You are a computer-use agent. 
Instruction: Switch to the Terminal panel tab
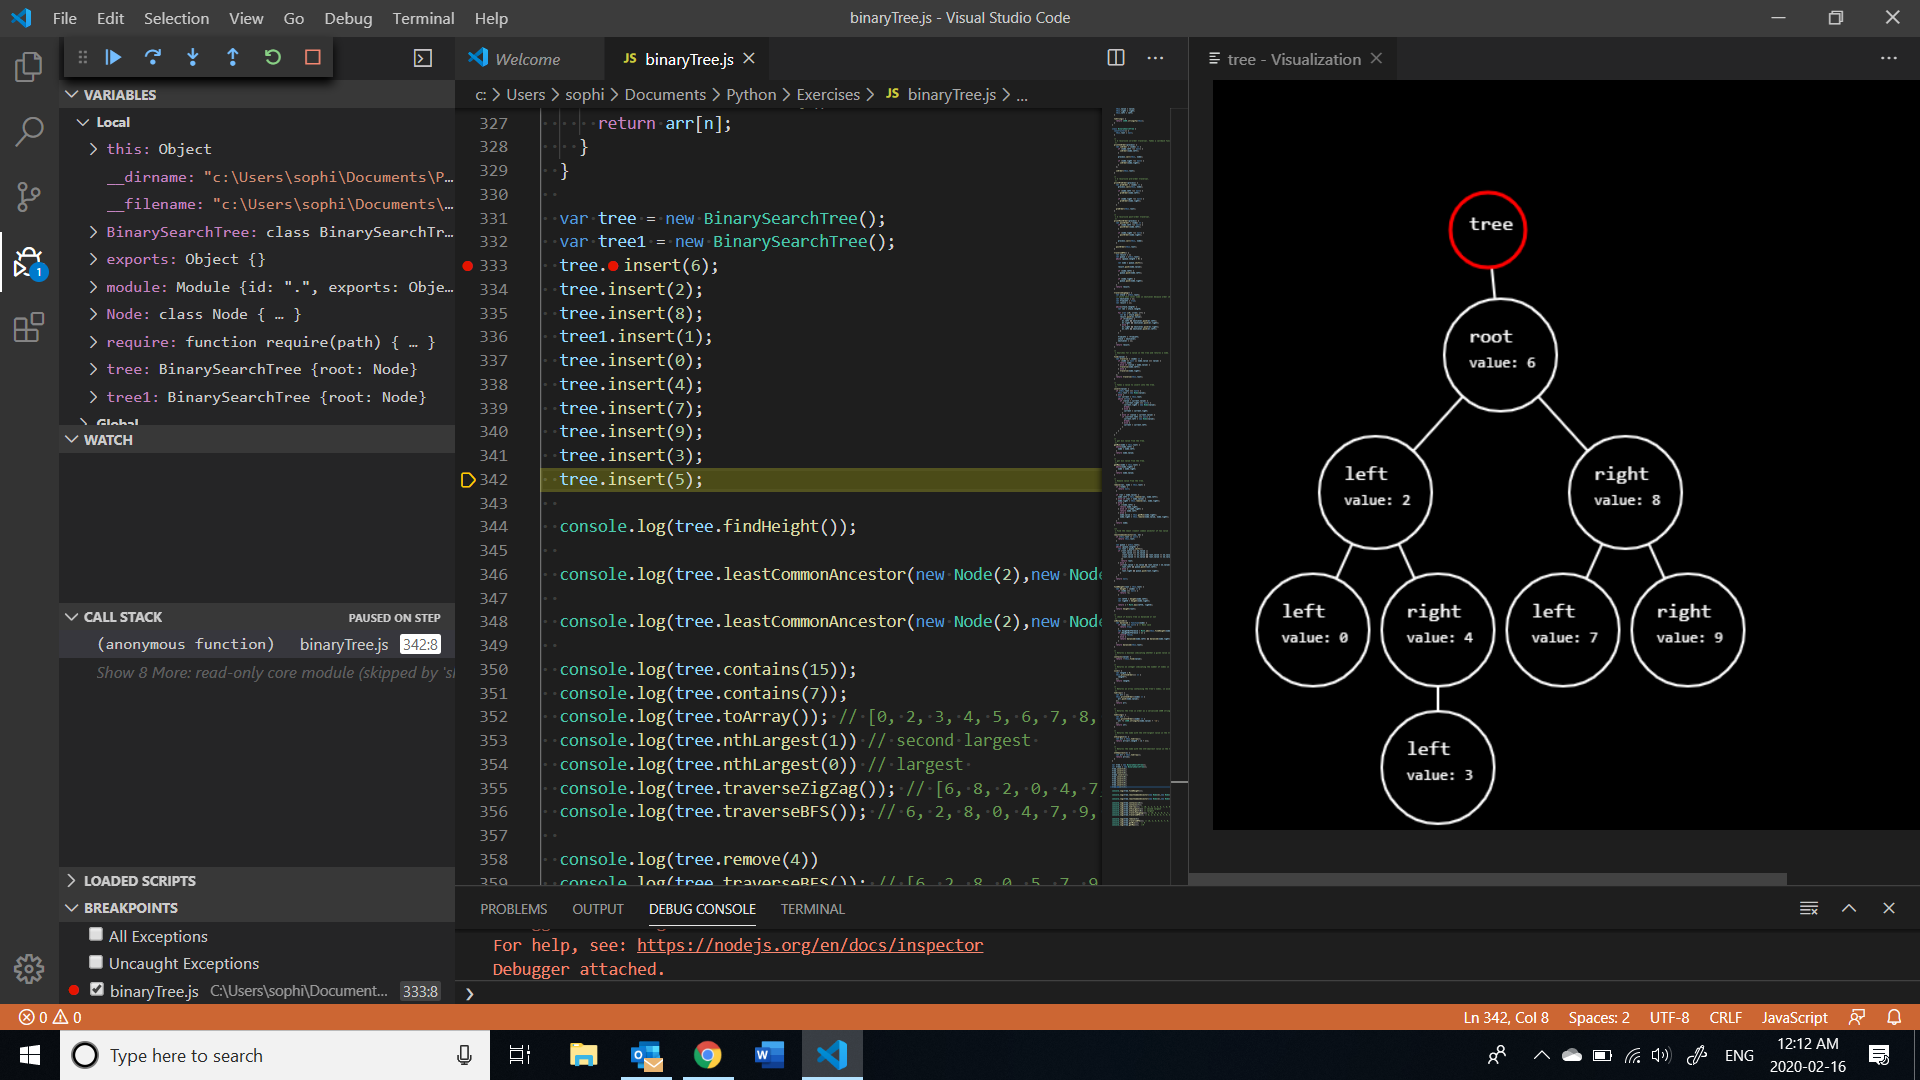pos(812,909)
